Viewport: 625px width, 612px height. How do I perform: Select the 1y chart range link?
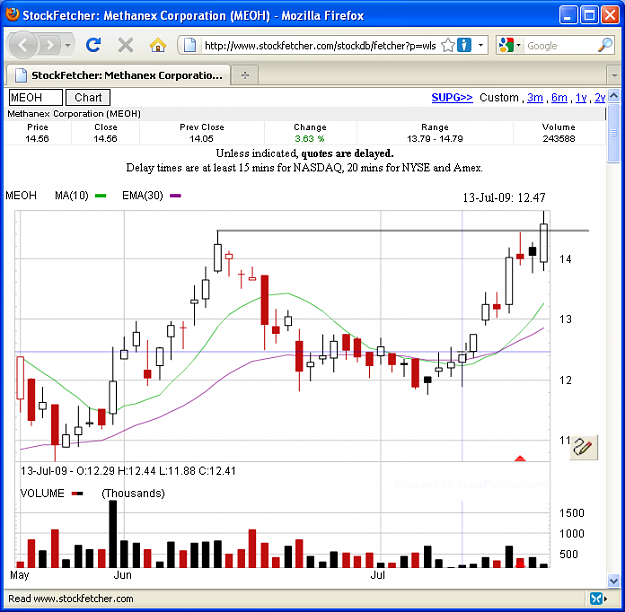coord(581,97)
